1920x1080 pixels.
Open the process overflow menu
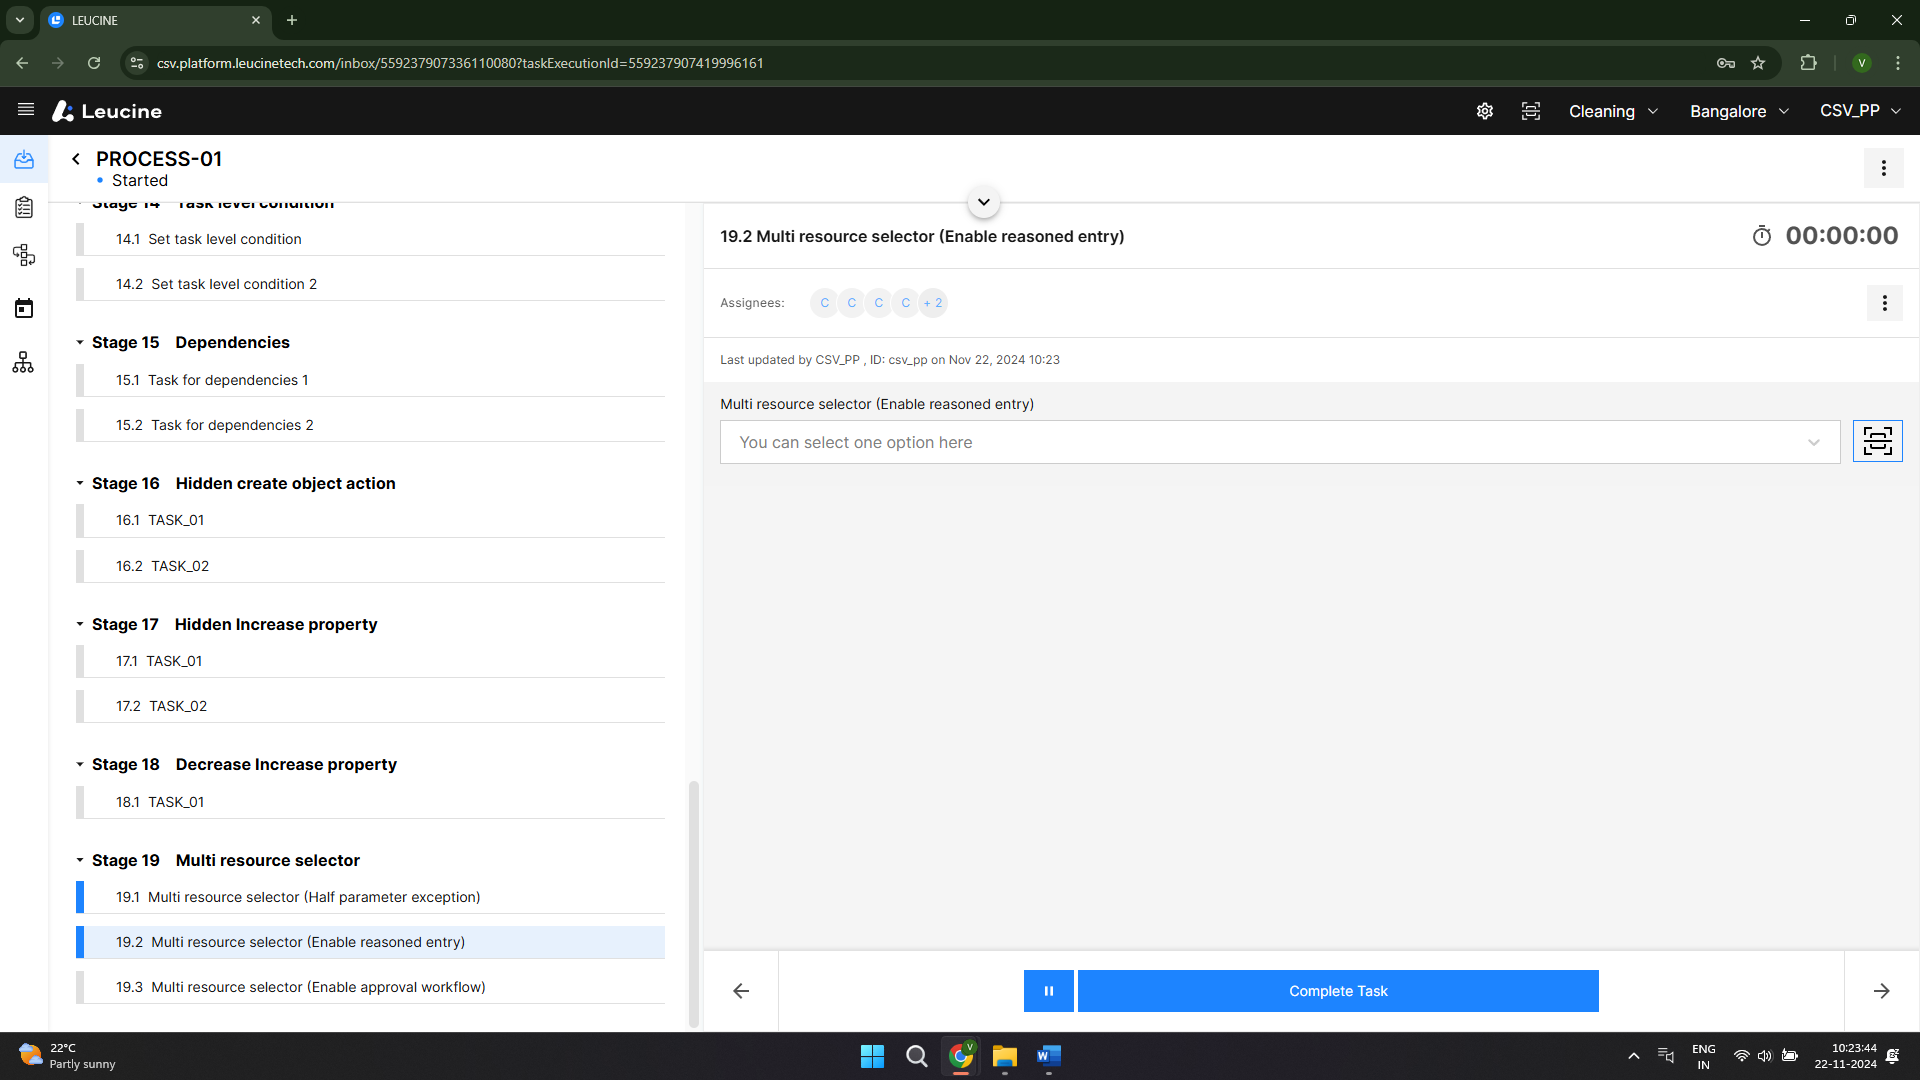tap(1884, 168)
